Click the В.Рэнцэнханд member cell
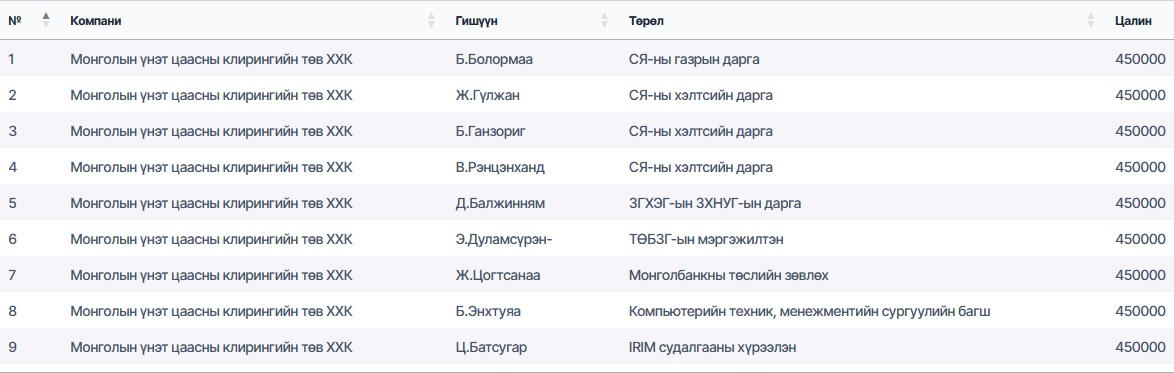Screen dimensions: 1174x373 pyautogui.click(x=499, y=167)
